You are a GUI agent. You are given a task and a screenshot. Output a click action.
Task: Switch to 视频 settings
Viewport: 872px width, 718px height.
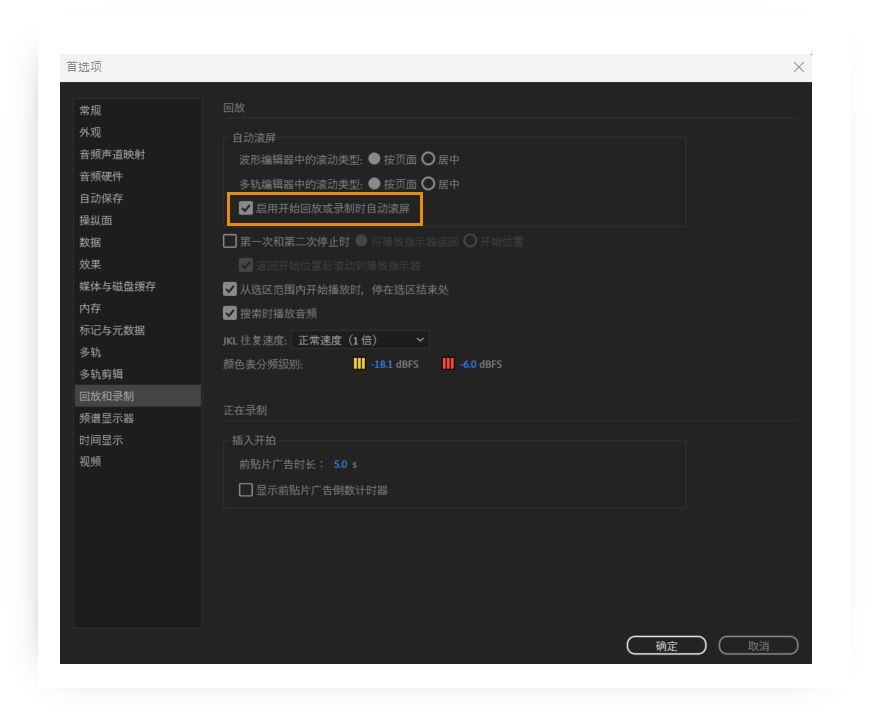coord(137,462)
